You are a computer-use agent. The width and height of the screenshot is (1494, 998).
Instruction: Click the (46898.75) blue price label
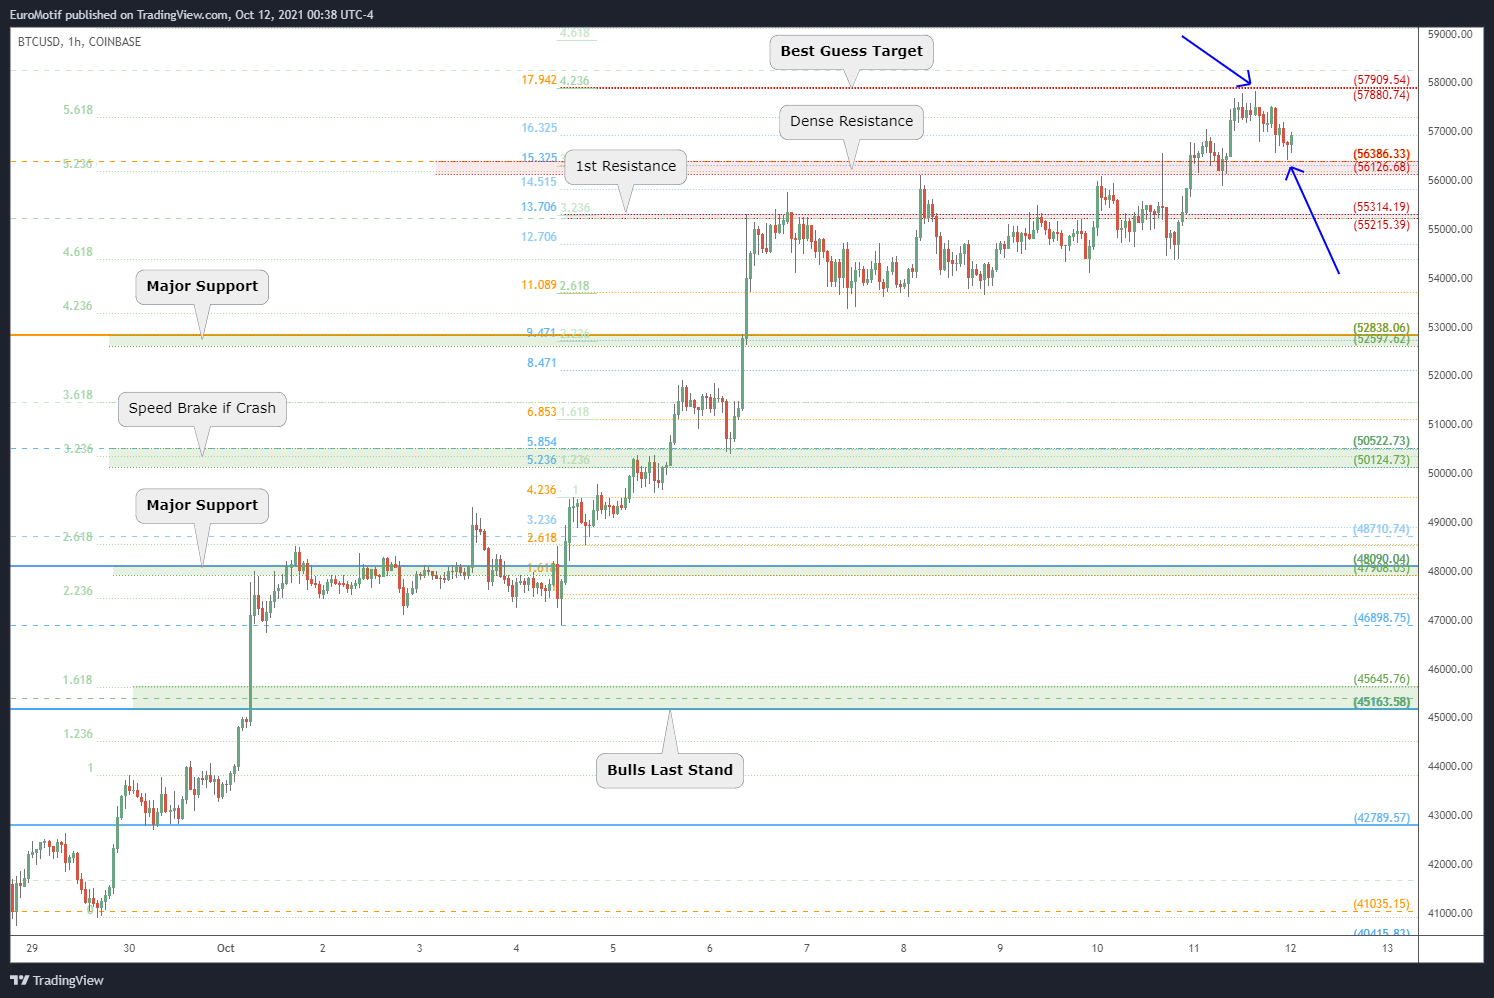[1381, 618]
